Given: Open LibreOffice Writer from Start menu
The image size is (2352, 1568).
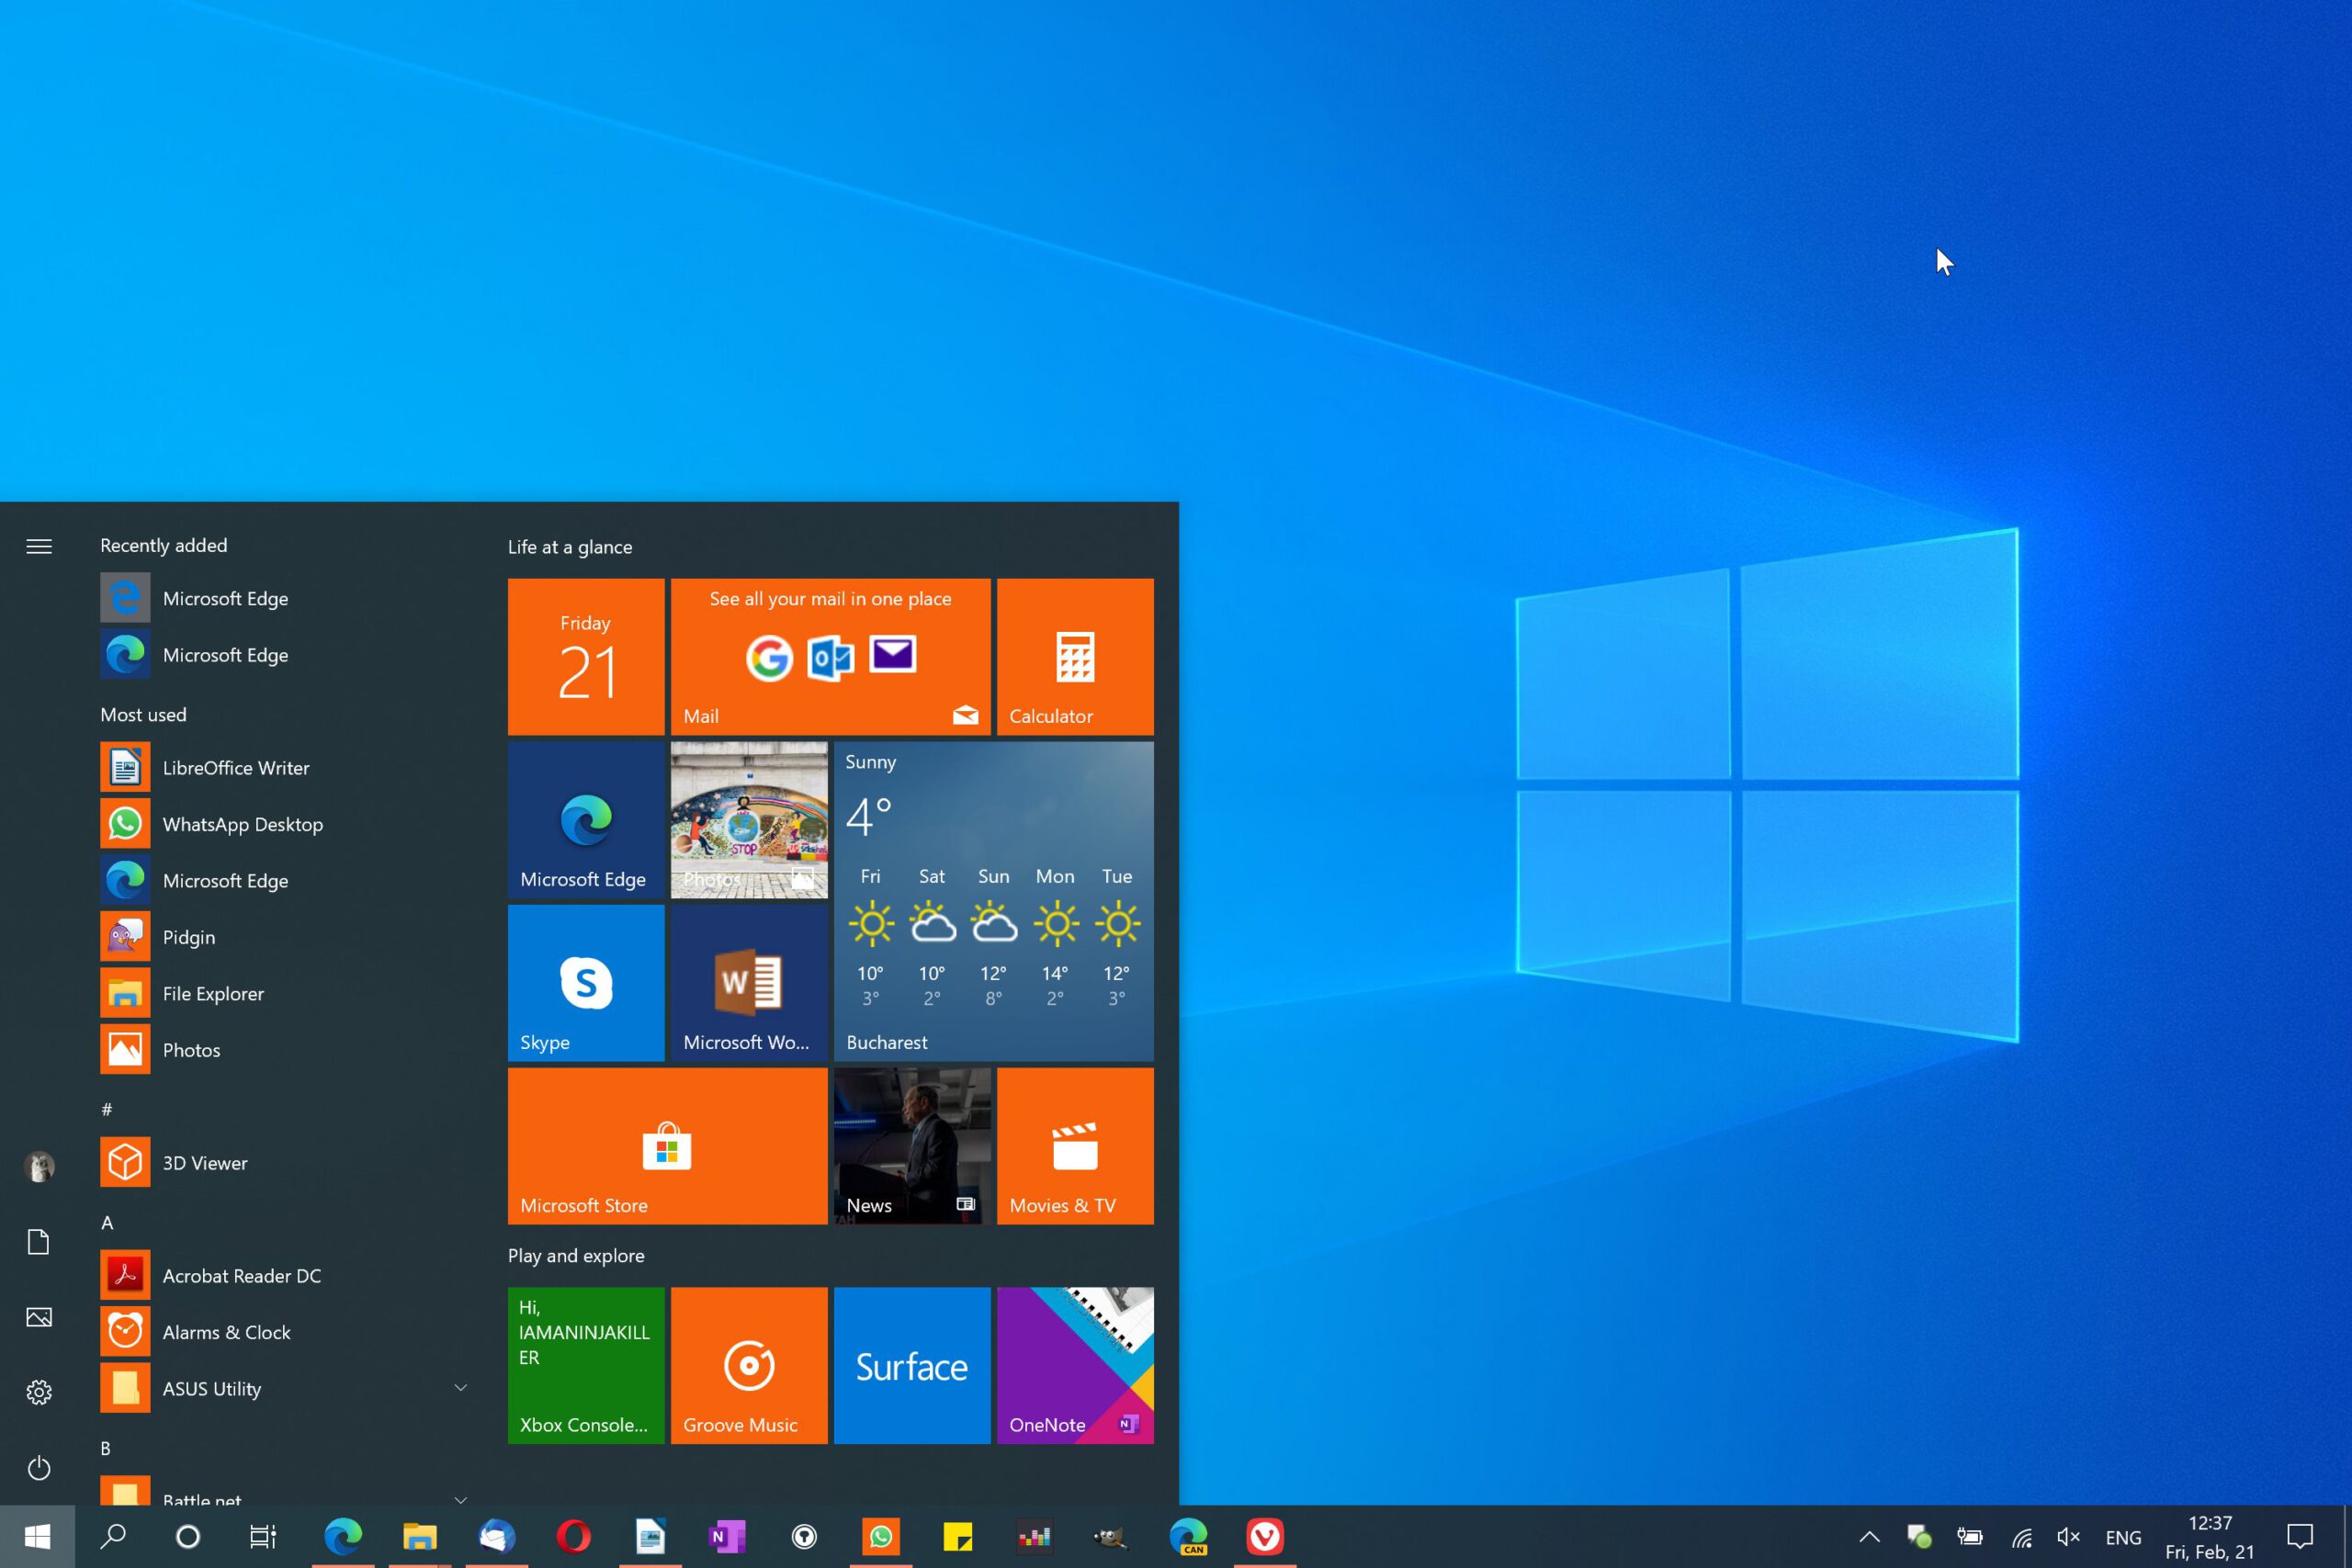Looking at the screenshot, I should [x=234, y=766].
